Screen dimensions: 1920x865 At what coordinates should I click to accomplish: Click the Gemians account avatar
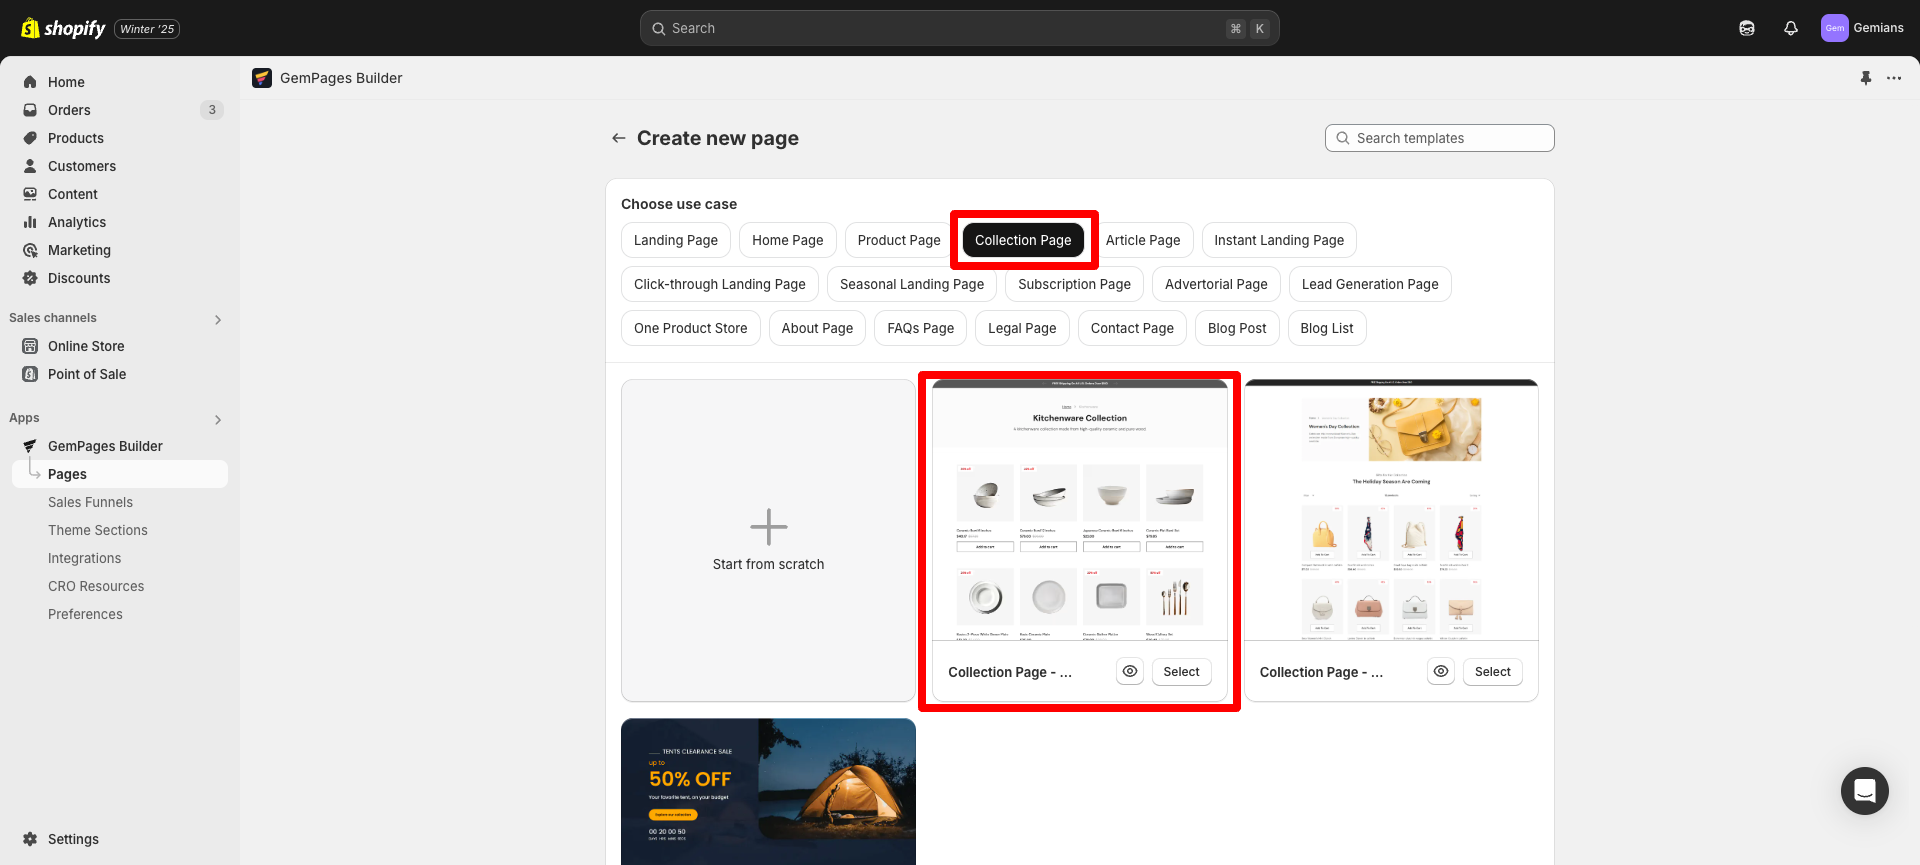coord(1834,28)
